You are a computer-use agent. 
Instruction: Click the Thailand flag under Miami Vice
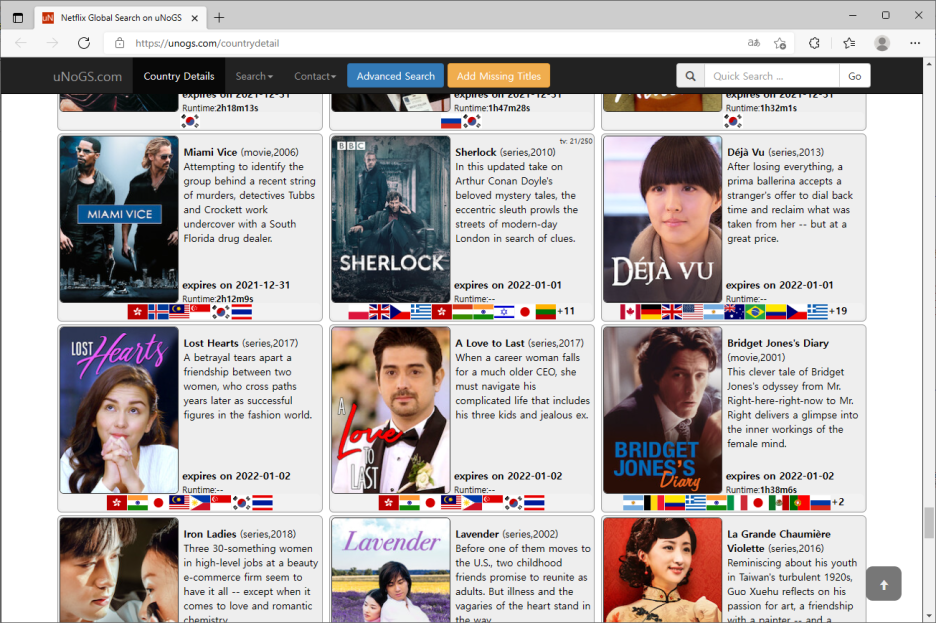242,312
